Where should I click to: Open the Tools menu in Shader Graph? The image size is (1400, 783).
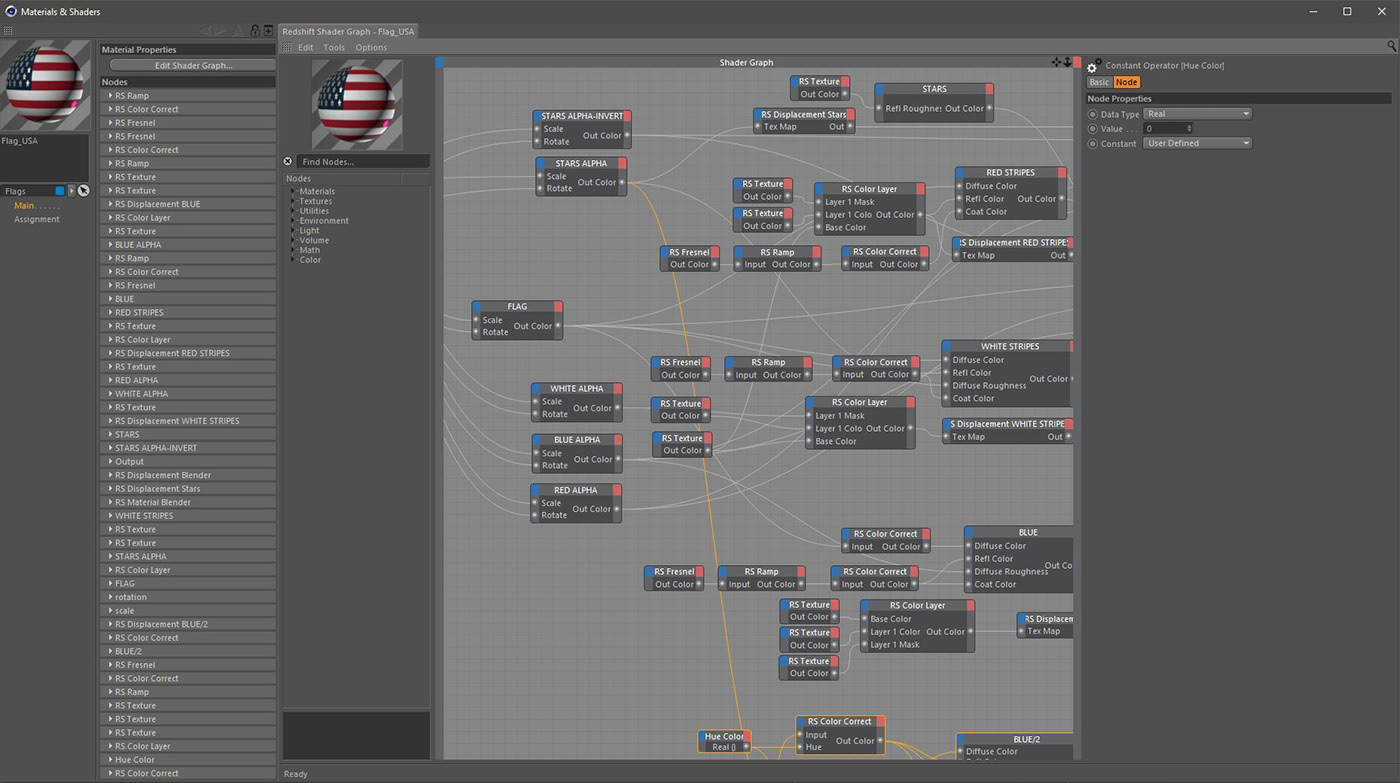tap(334, 47)
